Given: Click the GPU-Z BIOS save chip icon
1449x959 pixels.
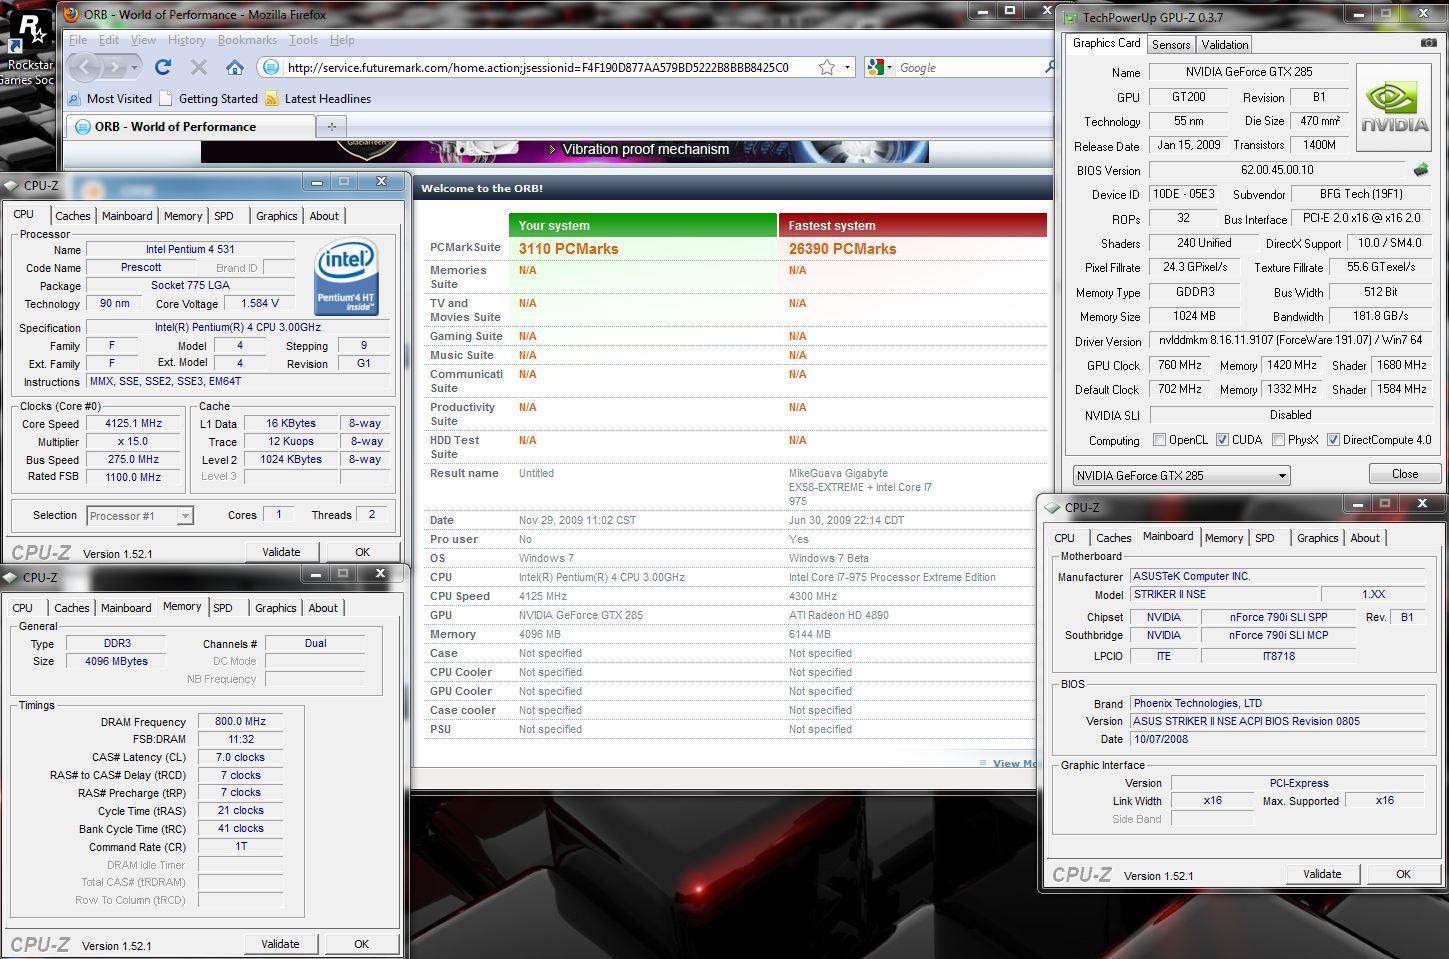Looking at the screenshot, I should [x=1420, y=170].
